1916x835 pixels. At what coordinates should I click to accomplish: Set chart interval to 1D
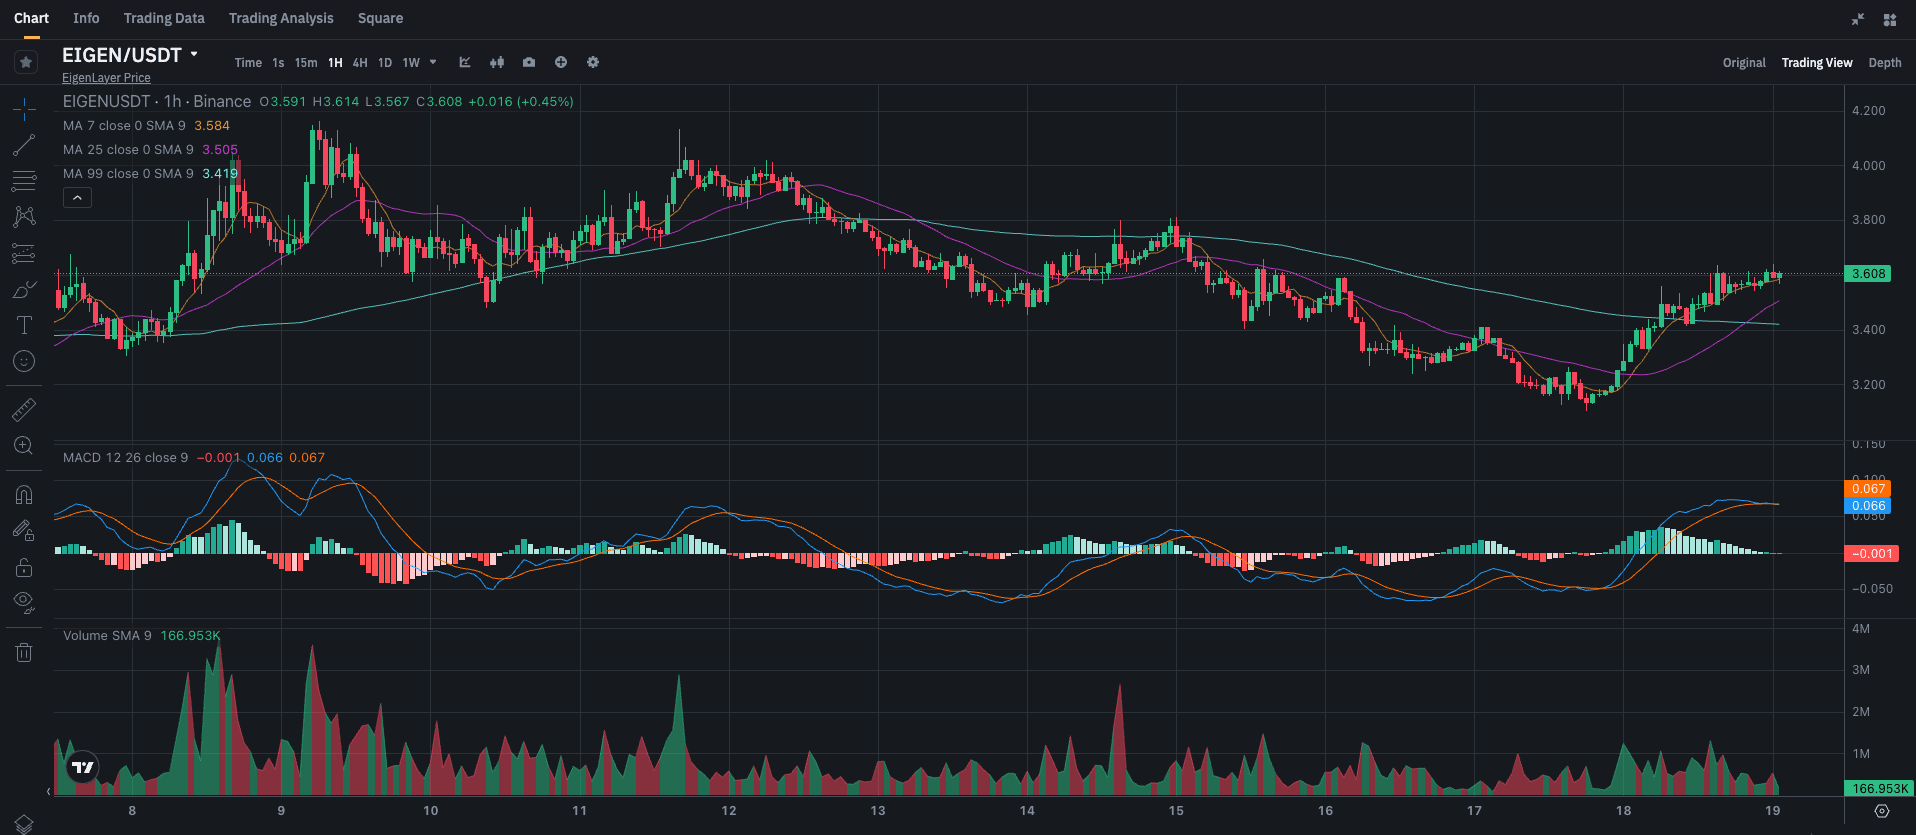coord(385,62)
